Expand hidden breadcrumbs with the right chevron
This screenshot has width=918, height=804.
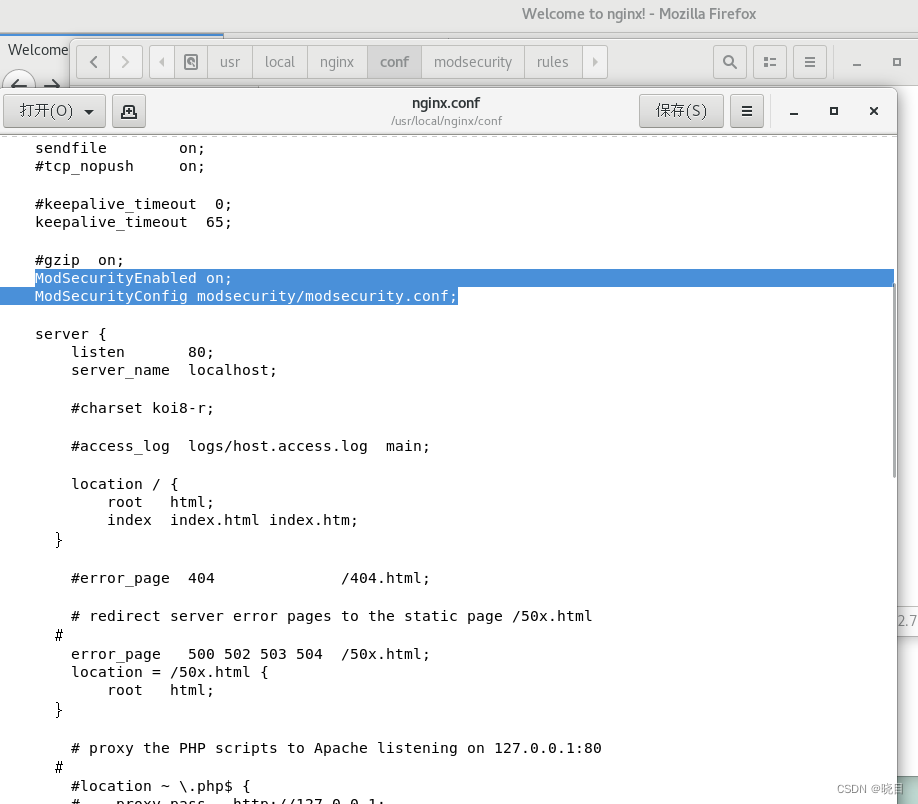(595, 61)
